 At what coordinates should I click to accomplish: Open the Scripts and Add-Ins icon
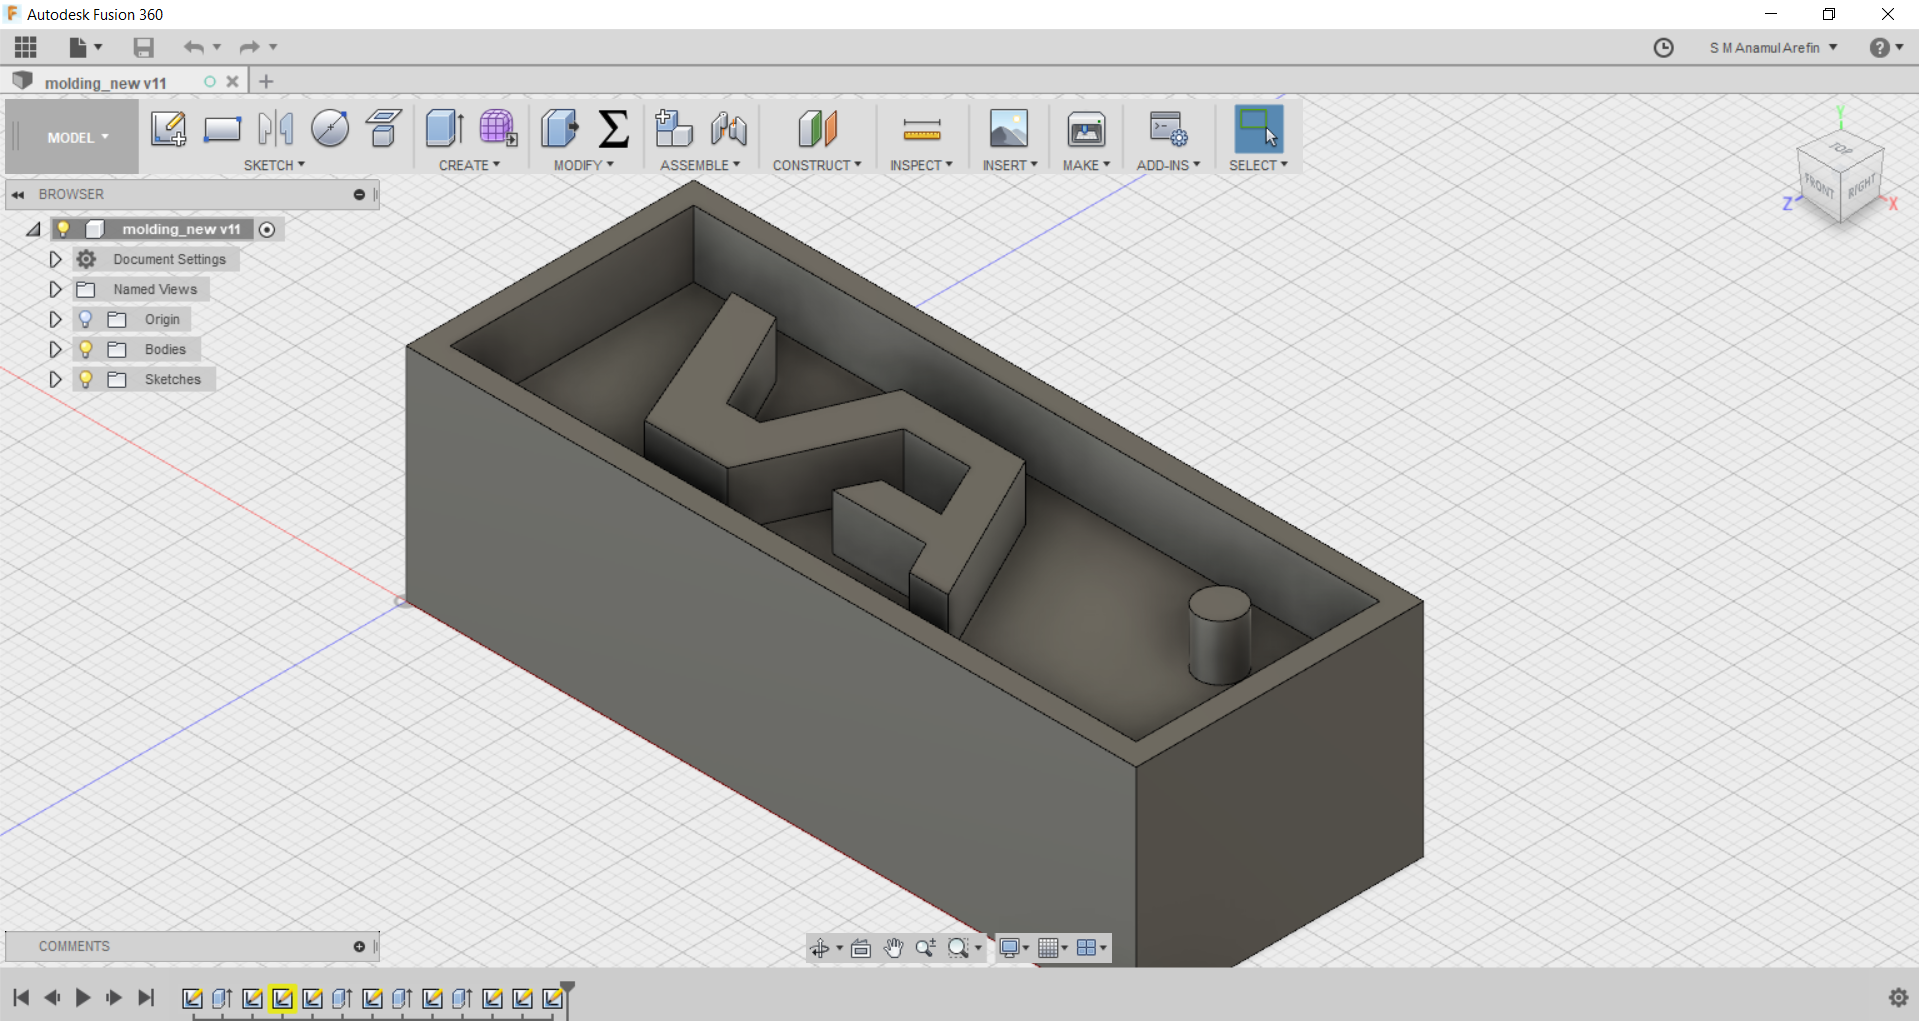tap(1168, 129)
